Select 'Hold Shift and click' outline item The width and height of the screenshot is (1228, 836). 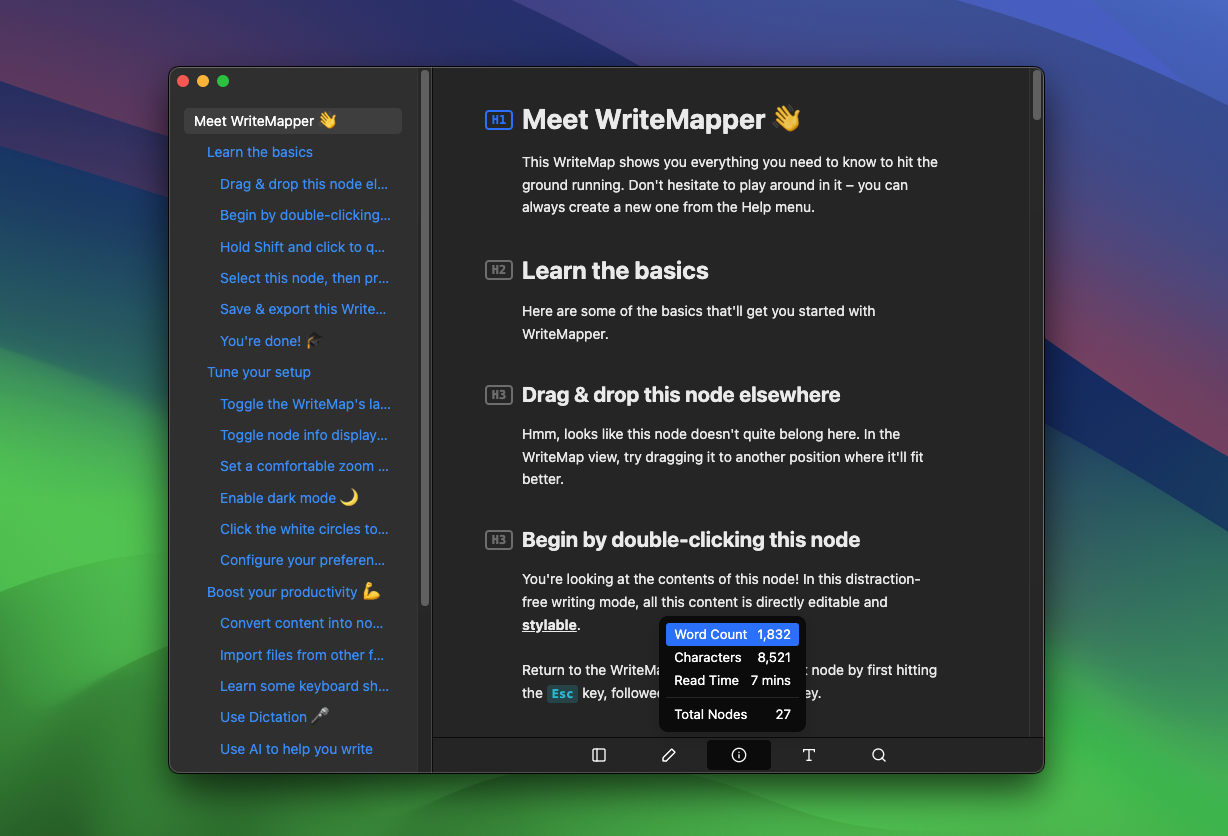pos(302,247)
